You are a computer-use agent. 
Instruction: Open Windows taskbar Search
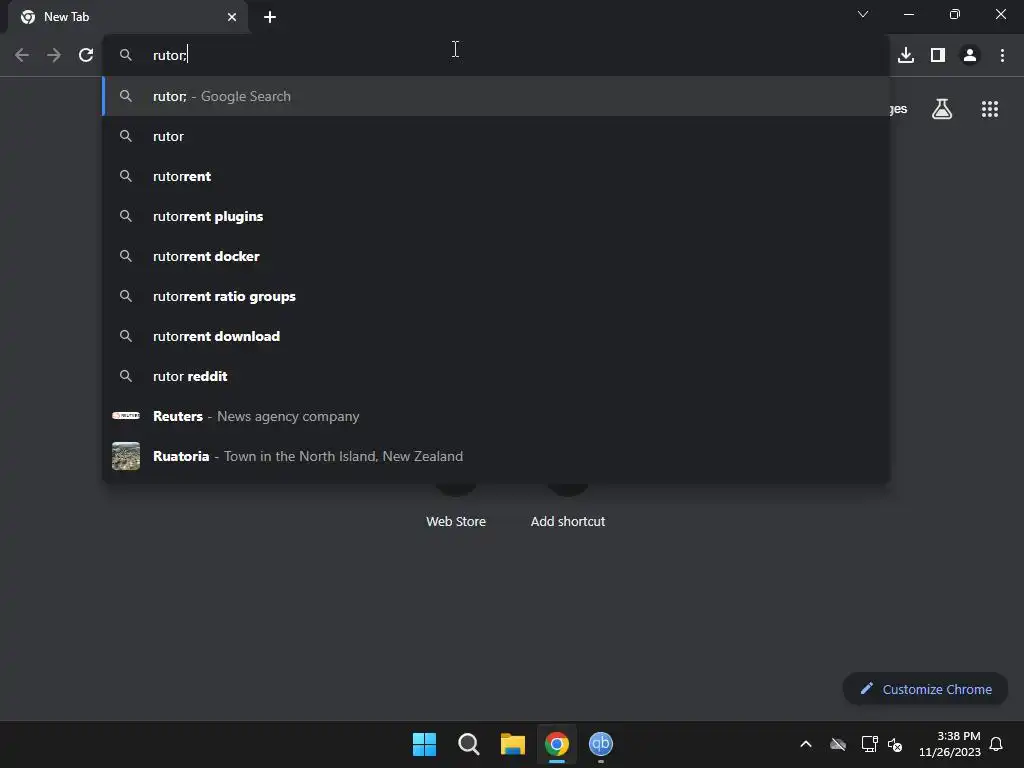click(469, 744)
